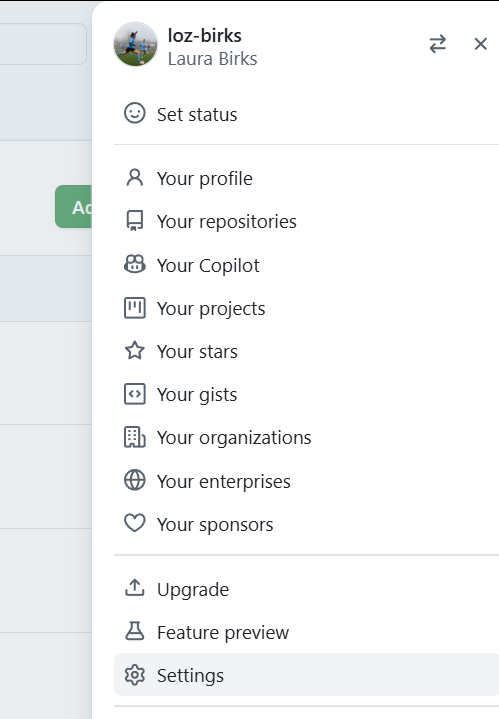This screenshot has height=719, width=499.
Task: Click the projects board icon
Action: tap(135, 308)
